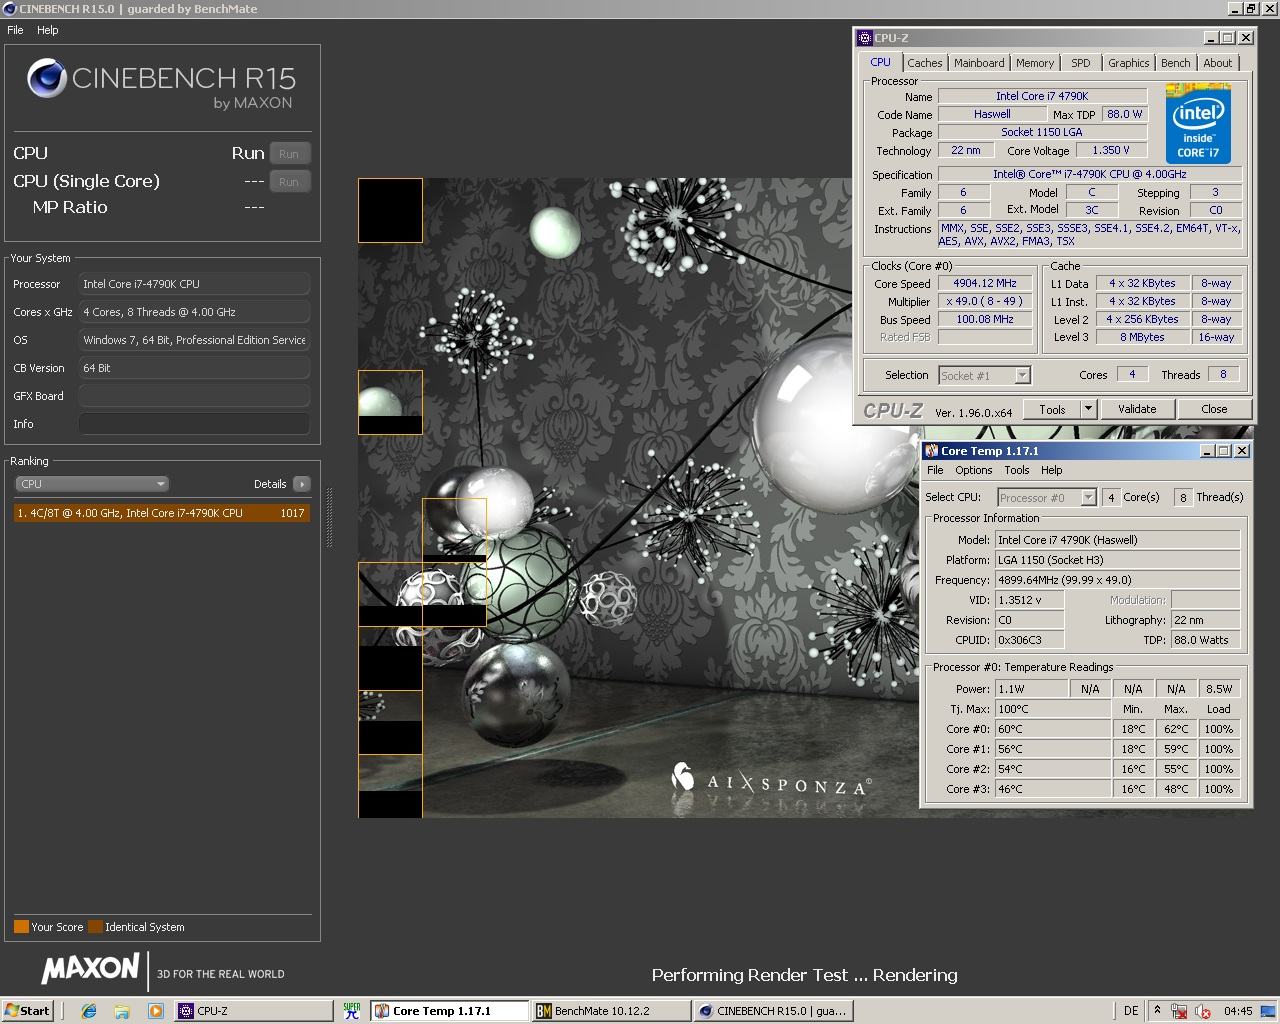
Task: Click the Info text field in Your System
Action: 194,424
